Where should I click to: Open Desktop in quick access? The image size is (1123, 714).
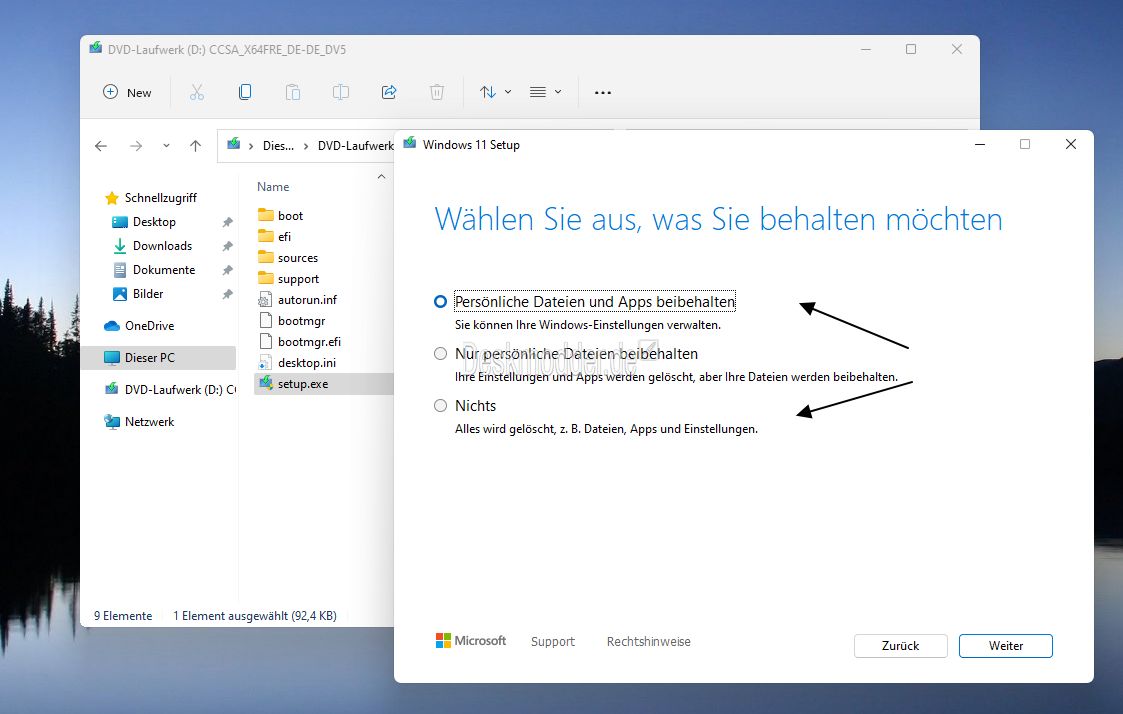(153, 222)
